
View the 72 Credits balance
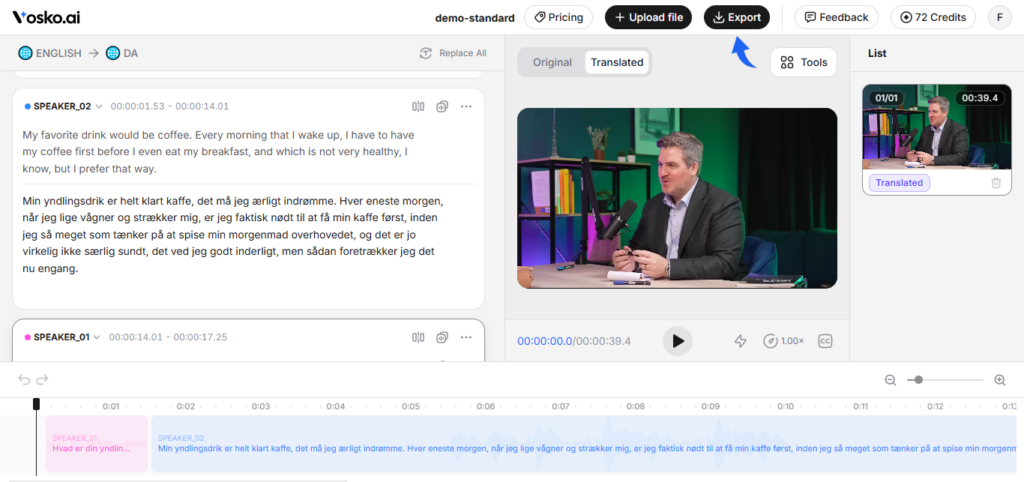933,18
